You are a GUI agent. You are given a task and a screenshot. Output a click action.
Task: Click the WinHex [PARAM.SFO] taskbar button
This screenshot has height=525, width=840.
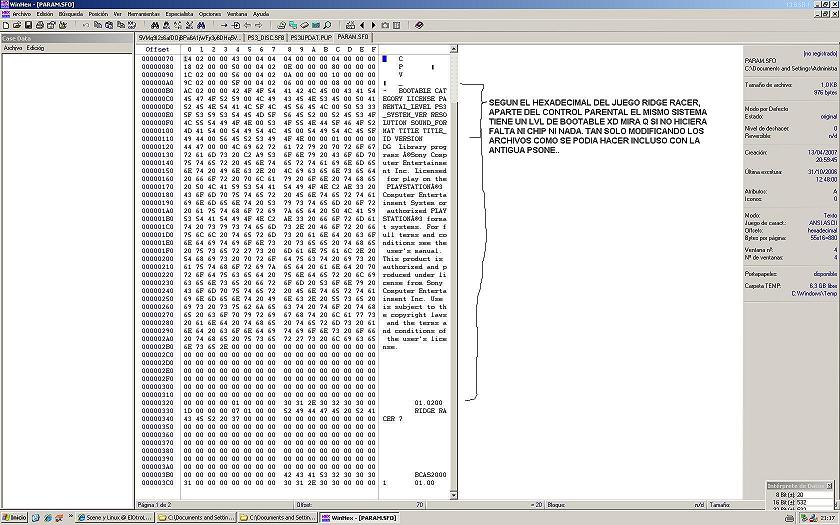pyautogui.click(x=359, y=518)
